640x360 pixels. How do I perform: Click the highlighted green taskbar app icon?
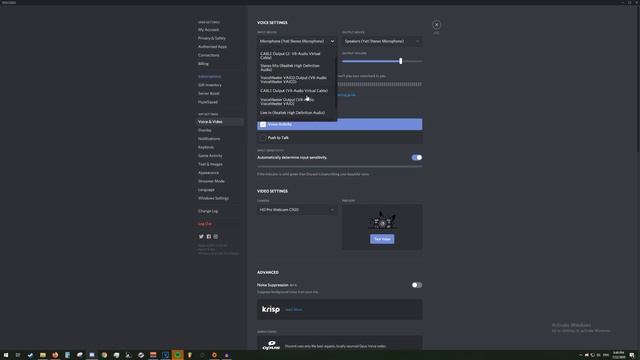pyautogui.click(x=178, y=355)
